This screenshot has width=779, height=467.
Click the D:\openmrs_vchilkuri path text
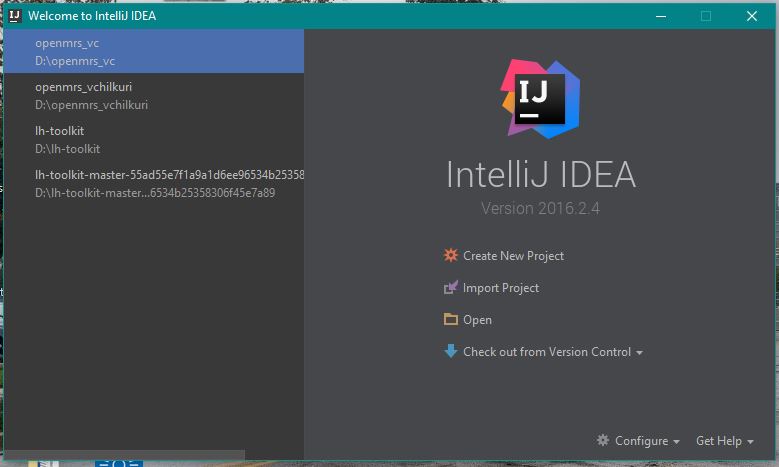click(91, 105)
